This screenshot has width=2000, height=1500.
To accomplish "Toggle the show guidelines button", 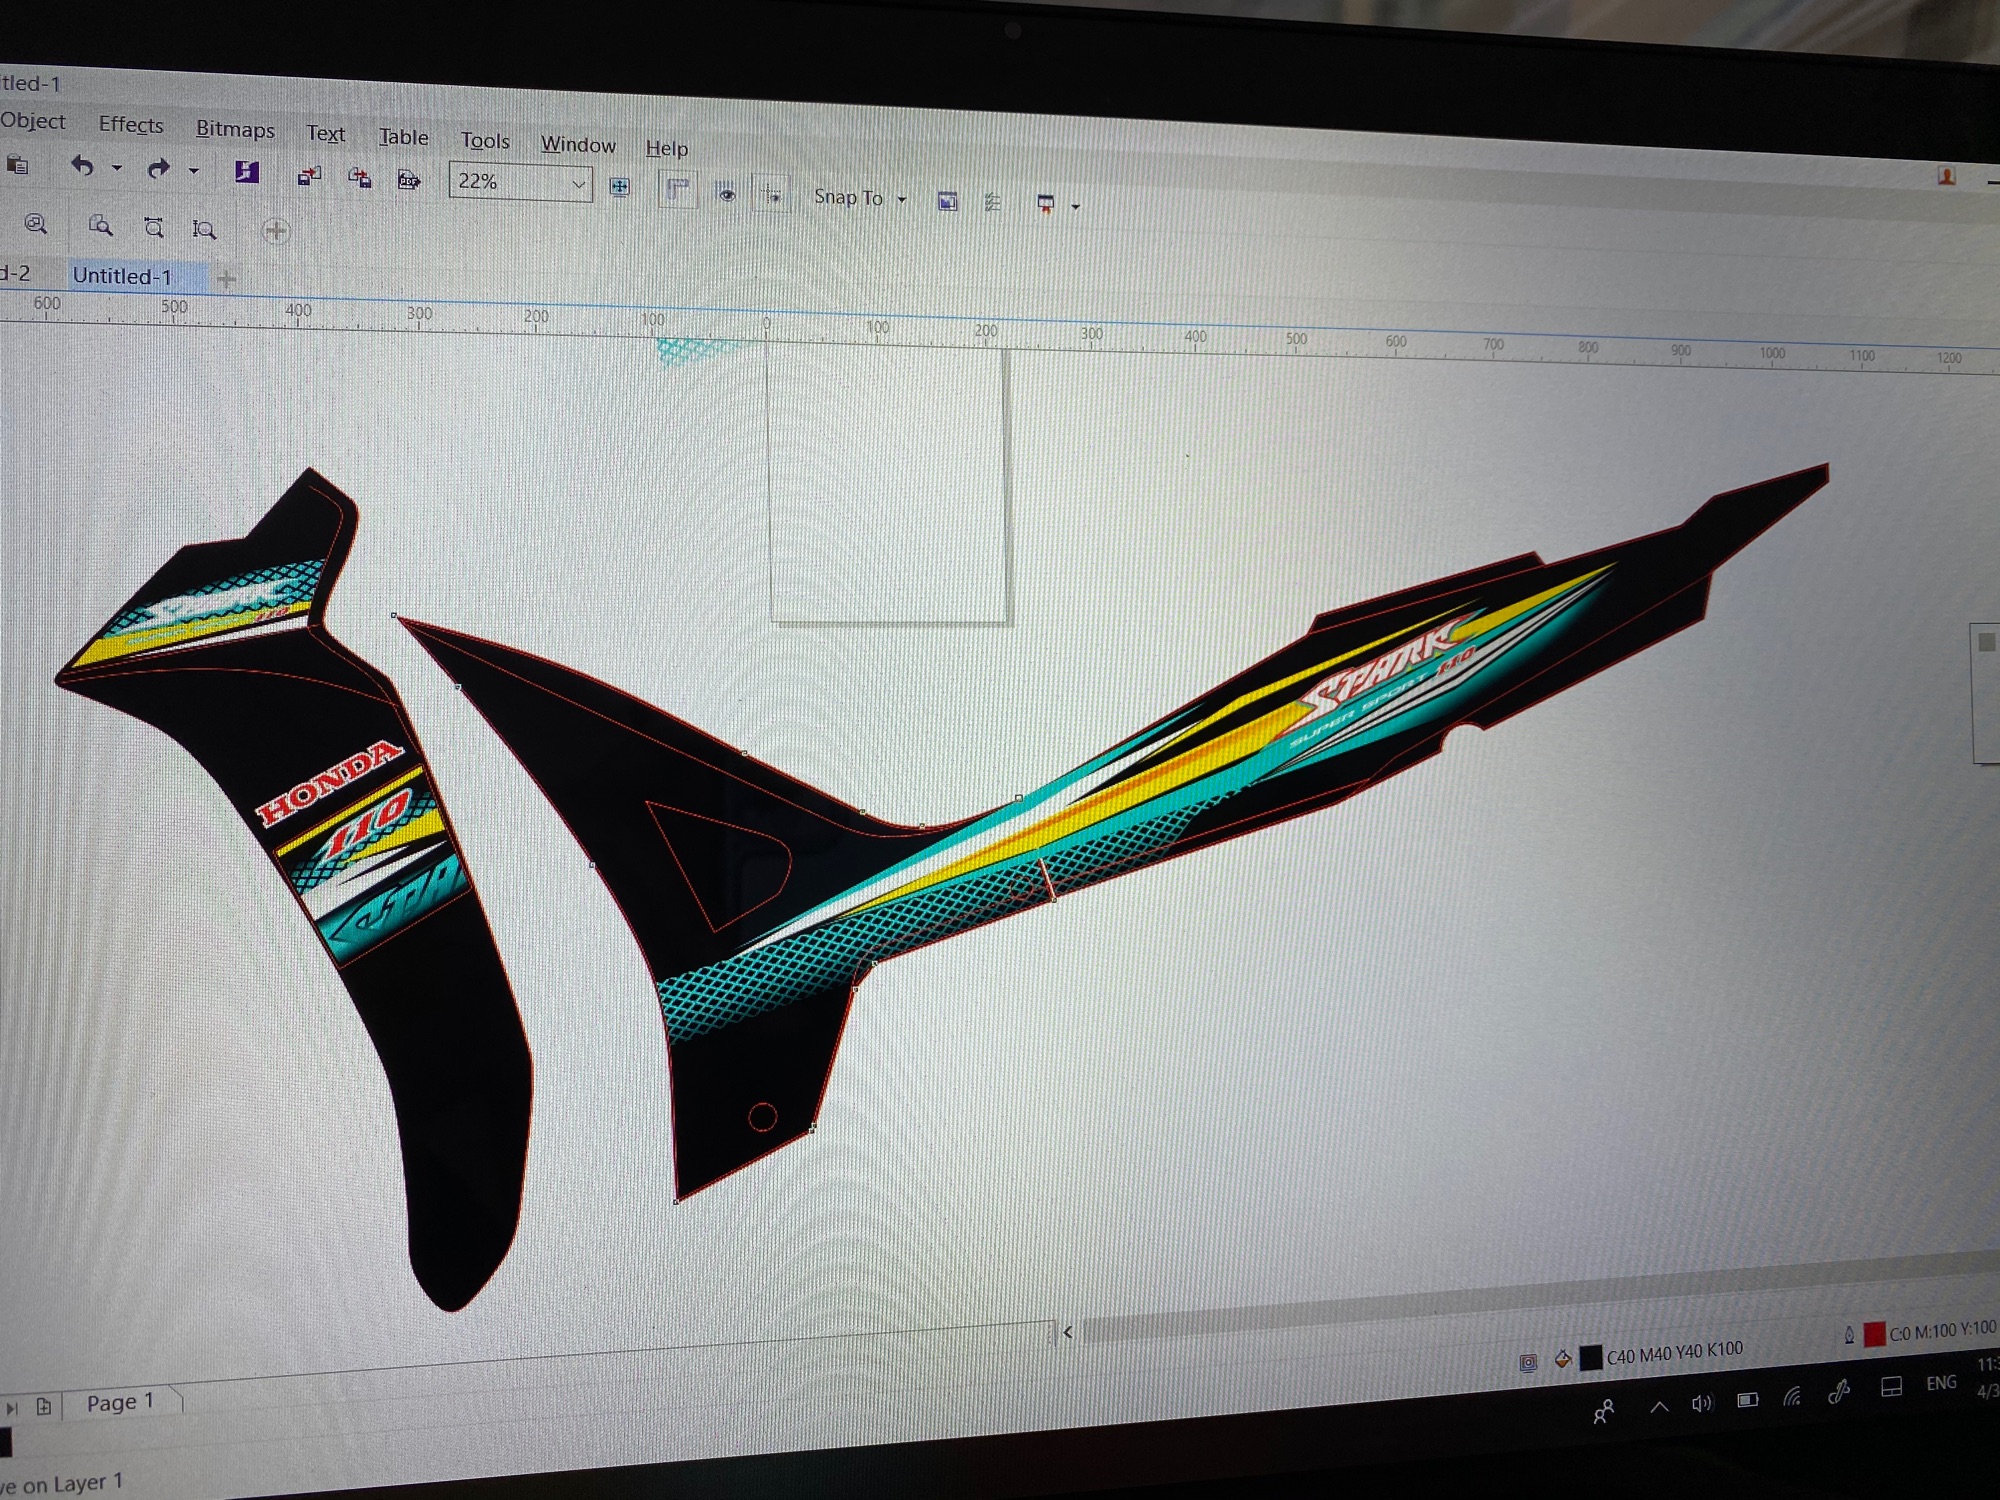I will (771, 194).
